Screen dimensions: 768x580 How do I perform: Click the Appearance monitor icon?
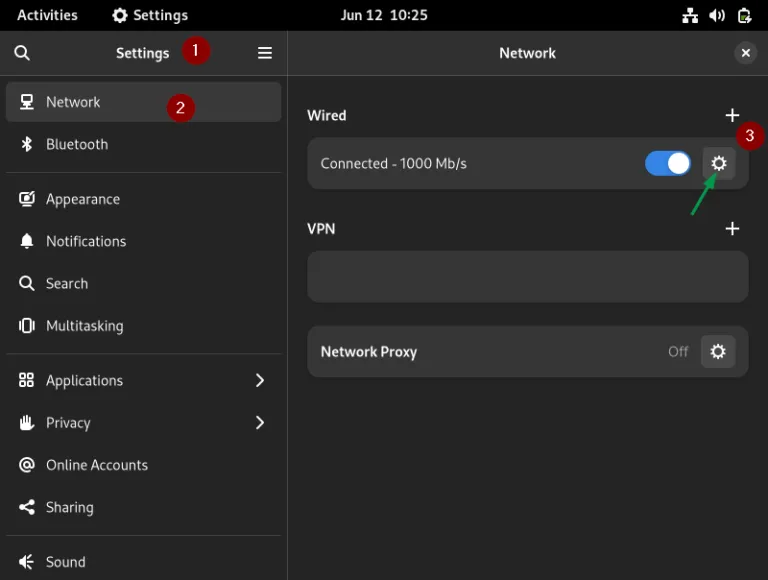pos(26,199)
